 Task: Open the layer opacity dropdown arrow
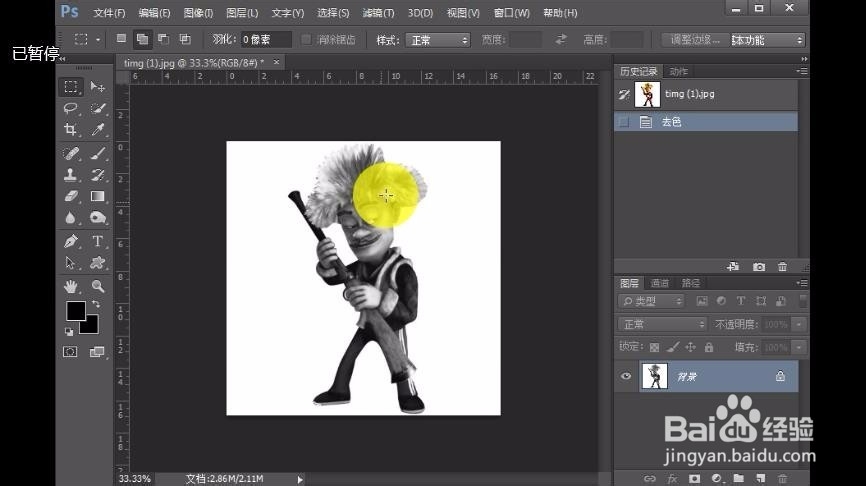click(x=799, y=324)
